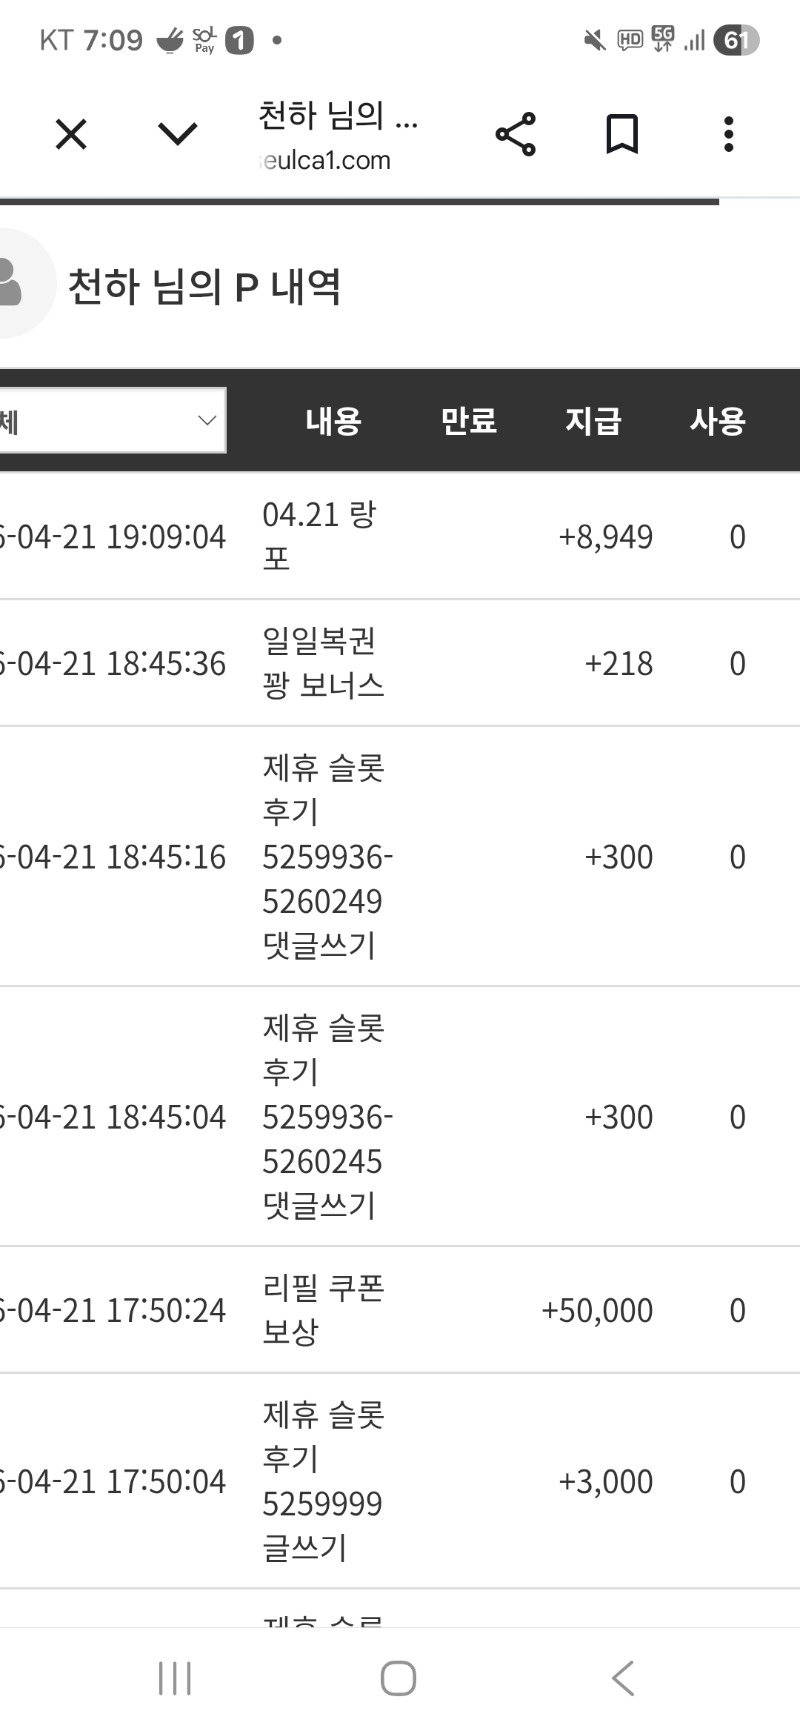Tap the 만료 column header
800x1734 pixels.
469,421
